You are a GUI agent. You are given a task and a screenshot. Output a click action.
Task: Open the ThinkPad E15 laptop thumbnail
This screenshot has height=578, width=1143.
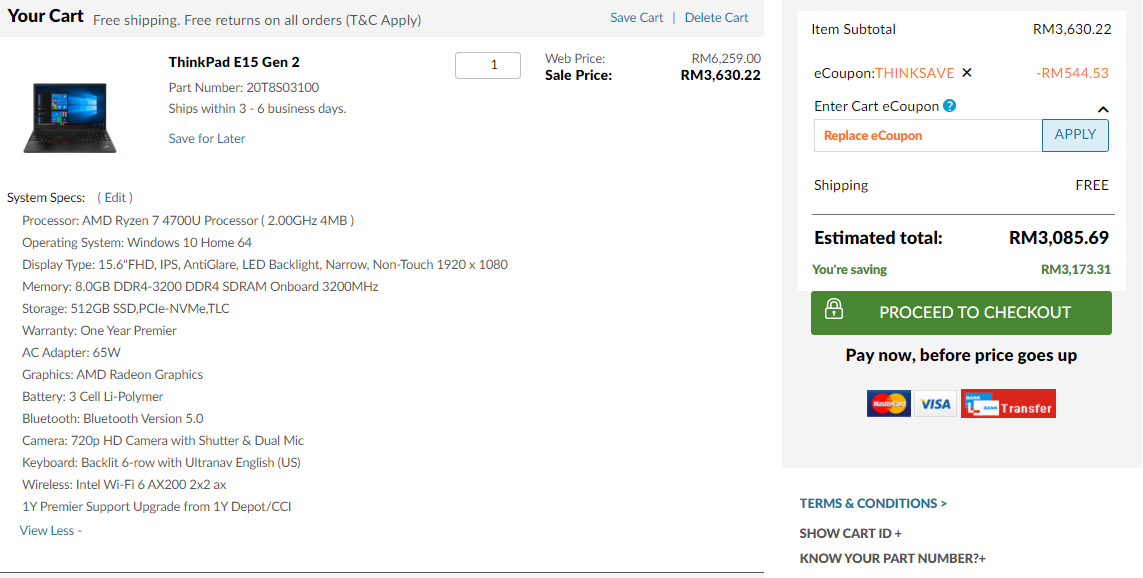(69, 117)
